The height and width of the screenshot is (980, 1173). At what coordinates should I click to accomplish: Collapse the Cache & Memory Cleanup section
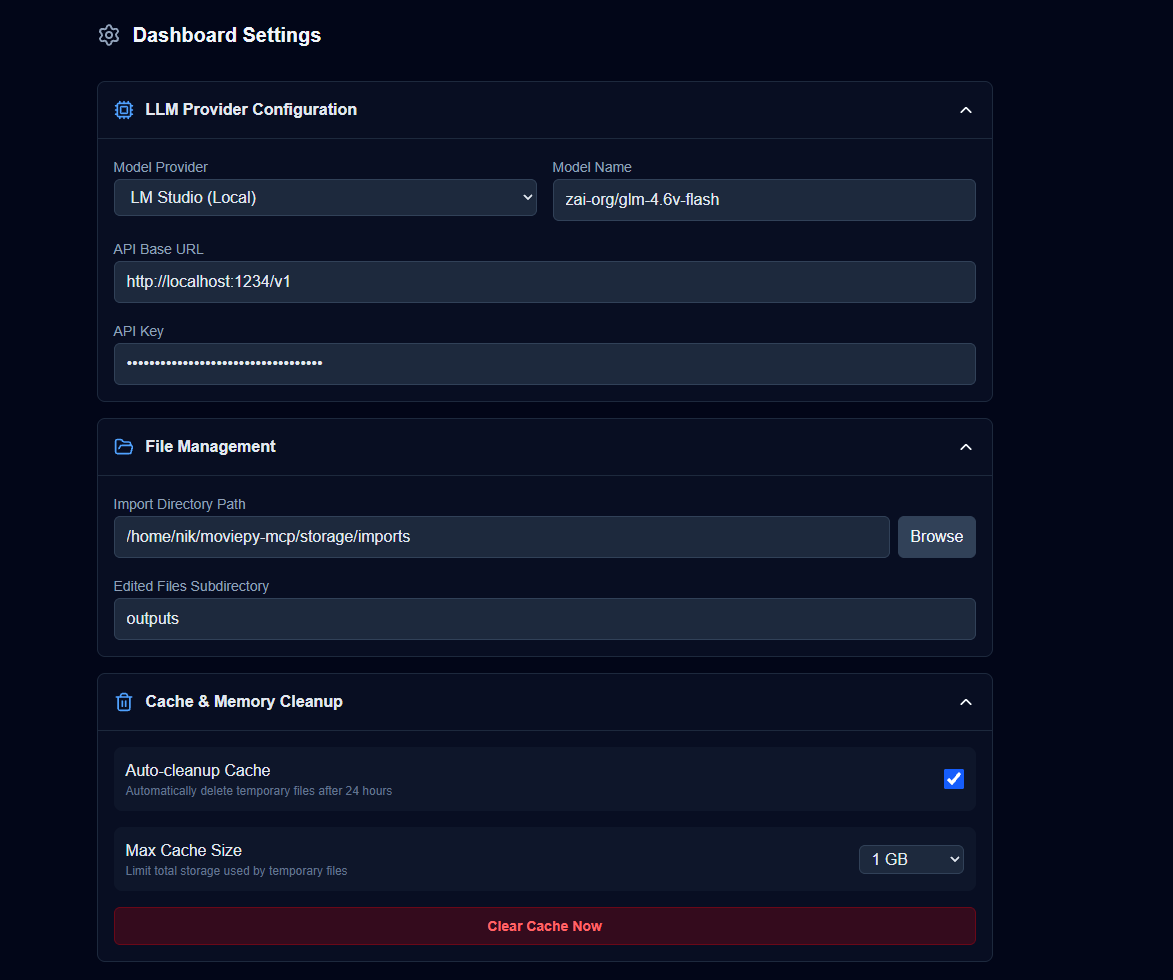(x=966, y=702)
